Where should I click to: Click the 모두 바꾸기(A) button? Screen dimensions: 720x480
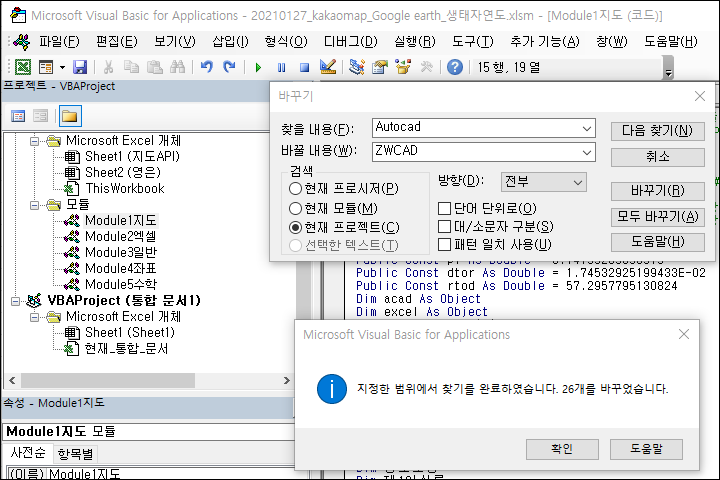pos(657,217)
